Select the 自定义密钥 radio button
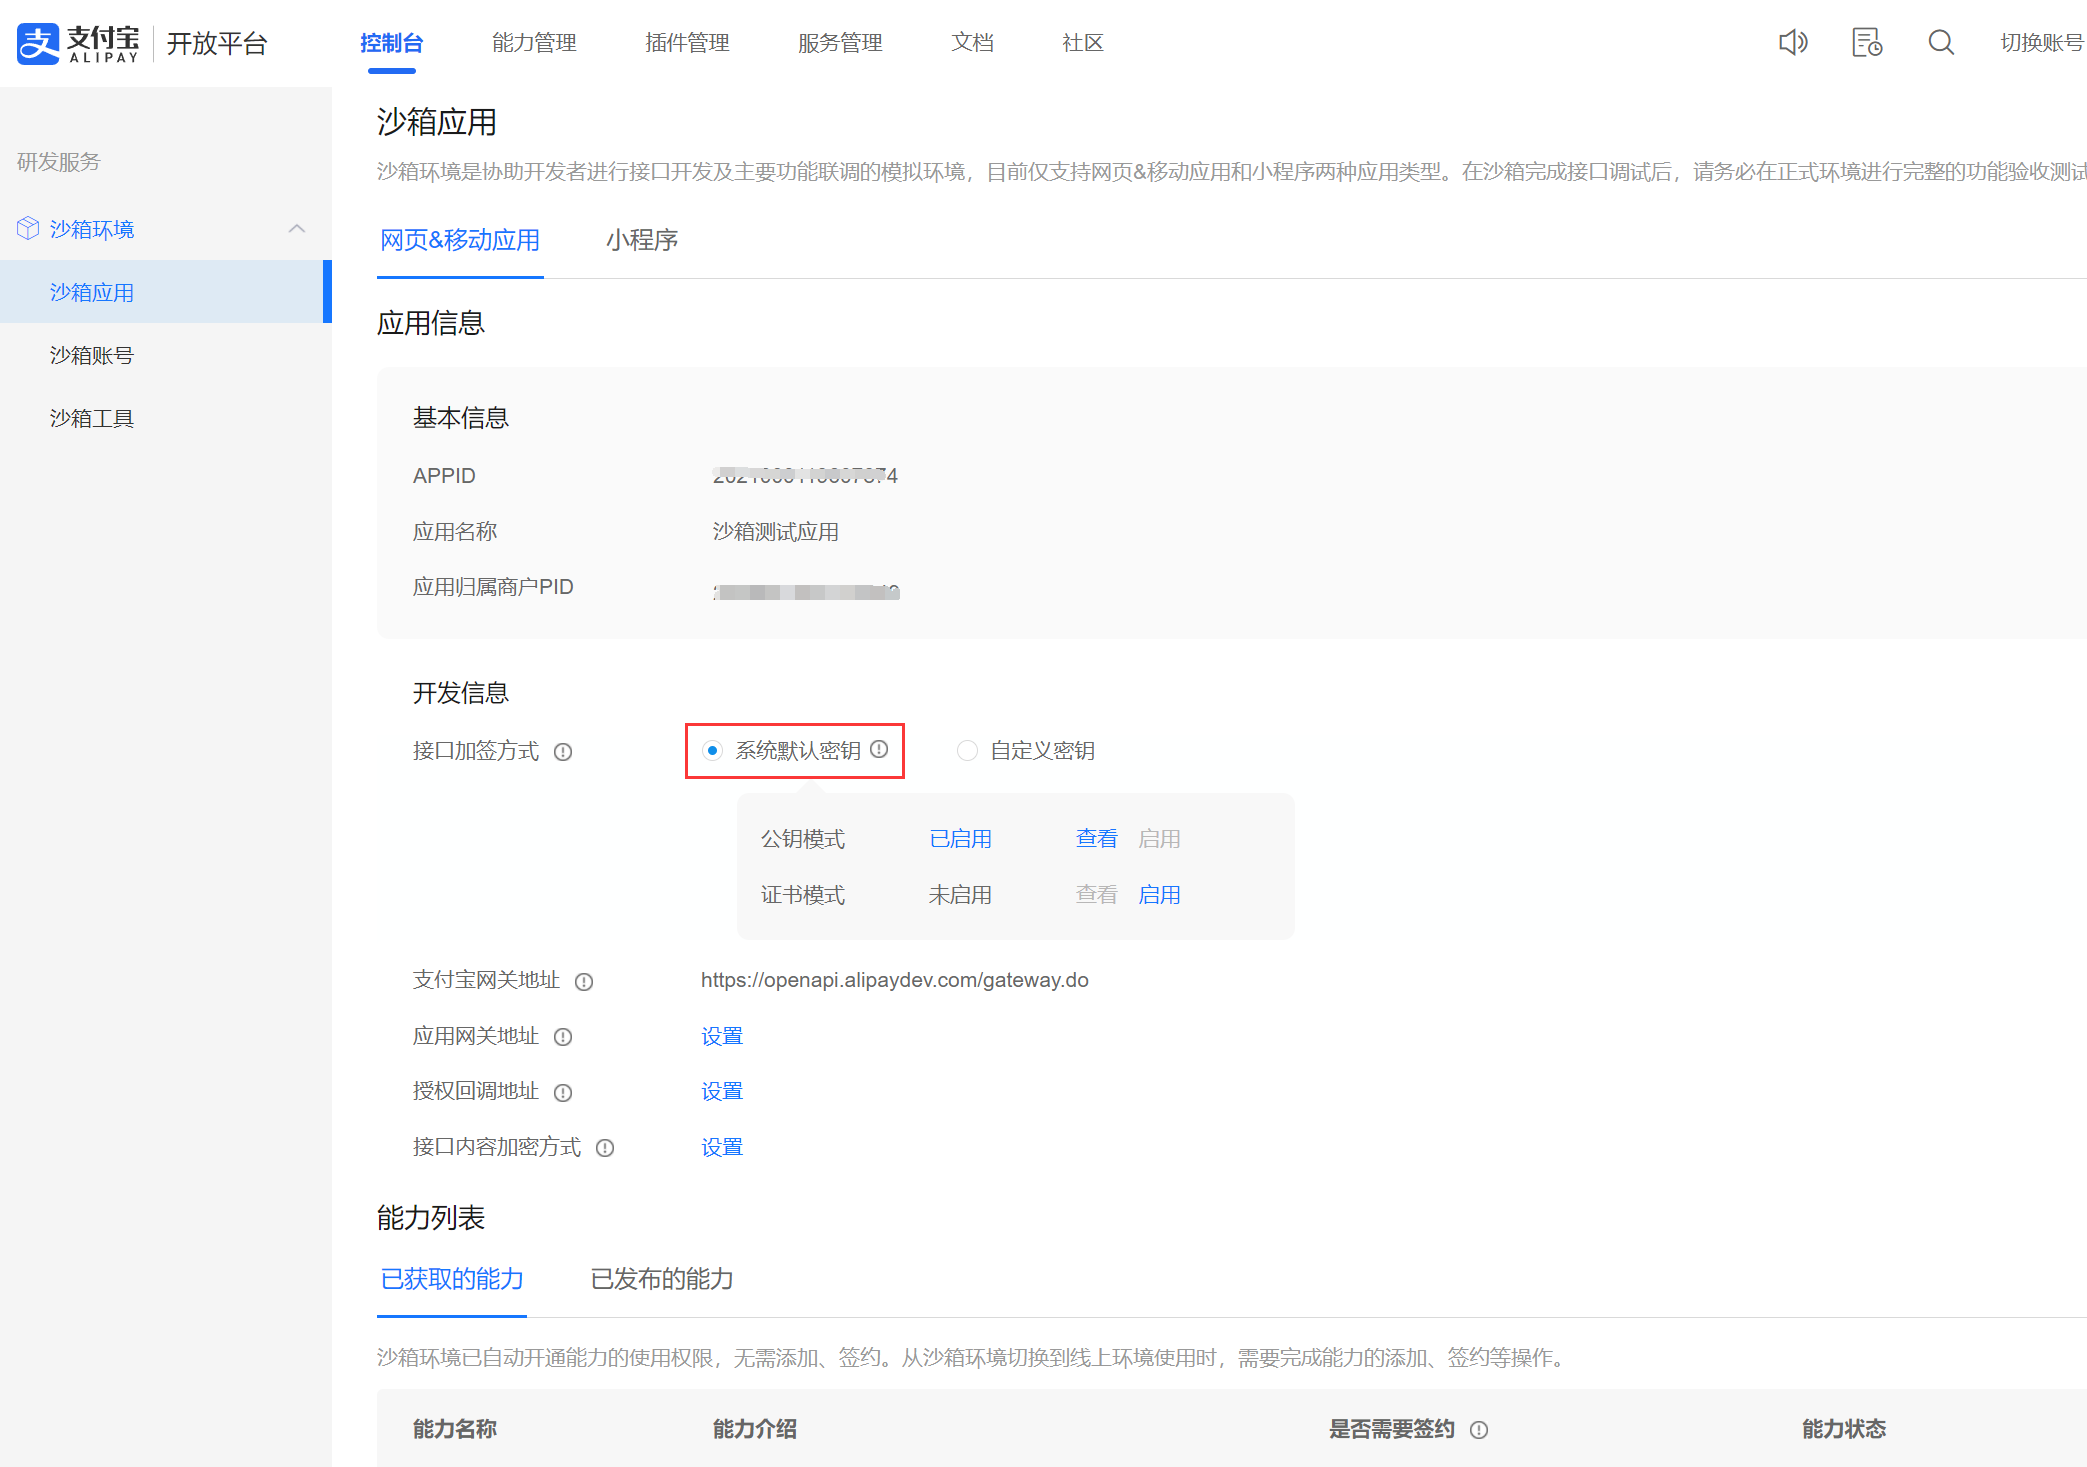The height and width of the screenshot is (1467, 2087). tap(966, 750)
